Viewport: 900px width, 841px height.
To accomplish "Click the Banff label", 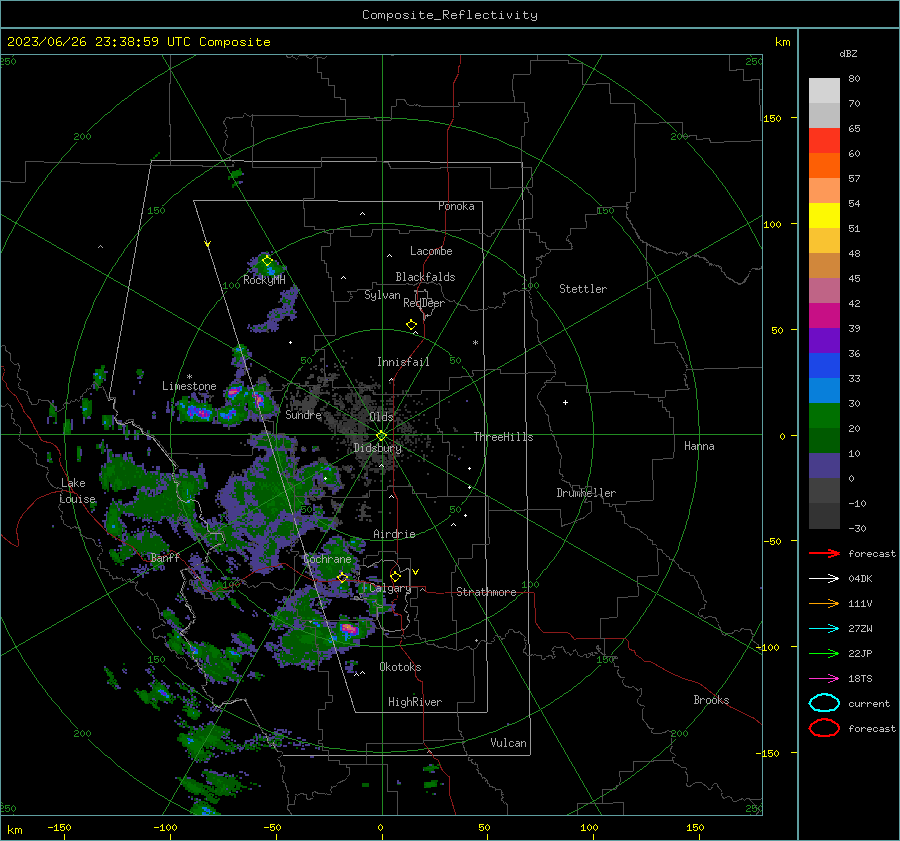I will pyautogui.click(x=165, y=557).
